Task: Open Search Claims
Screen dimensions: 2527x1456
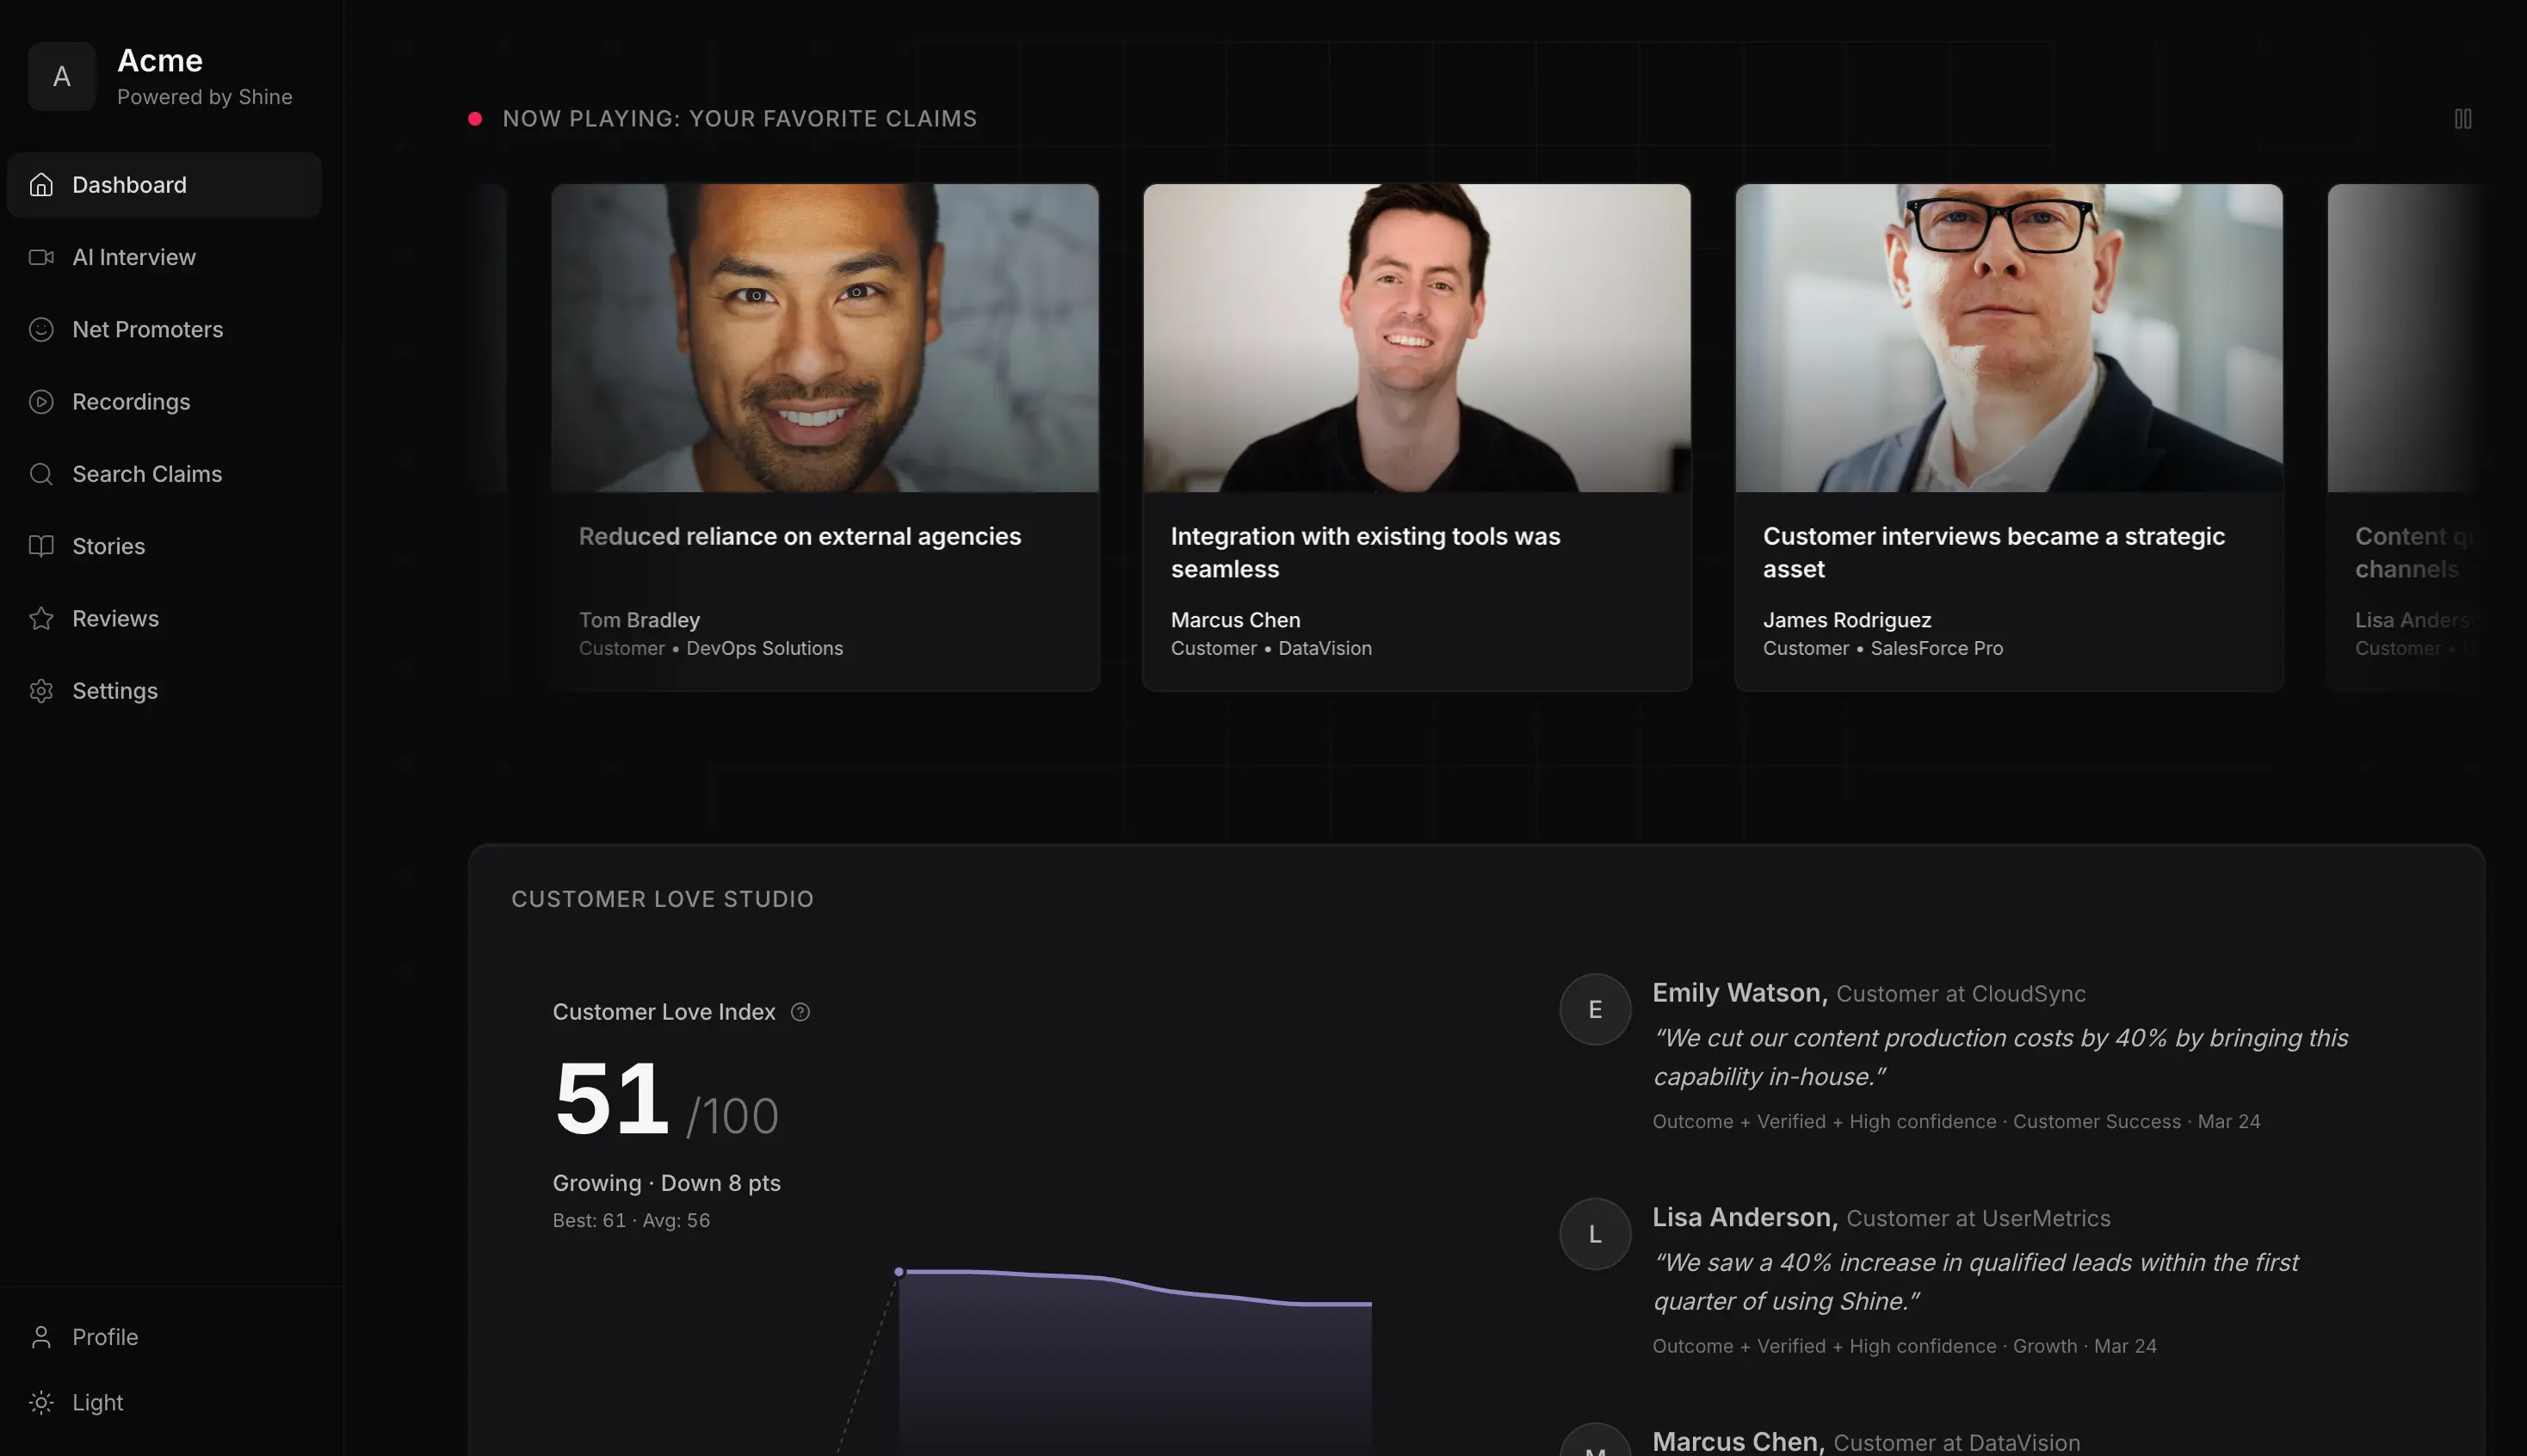Action: (164, 474)
